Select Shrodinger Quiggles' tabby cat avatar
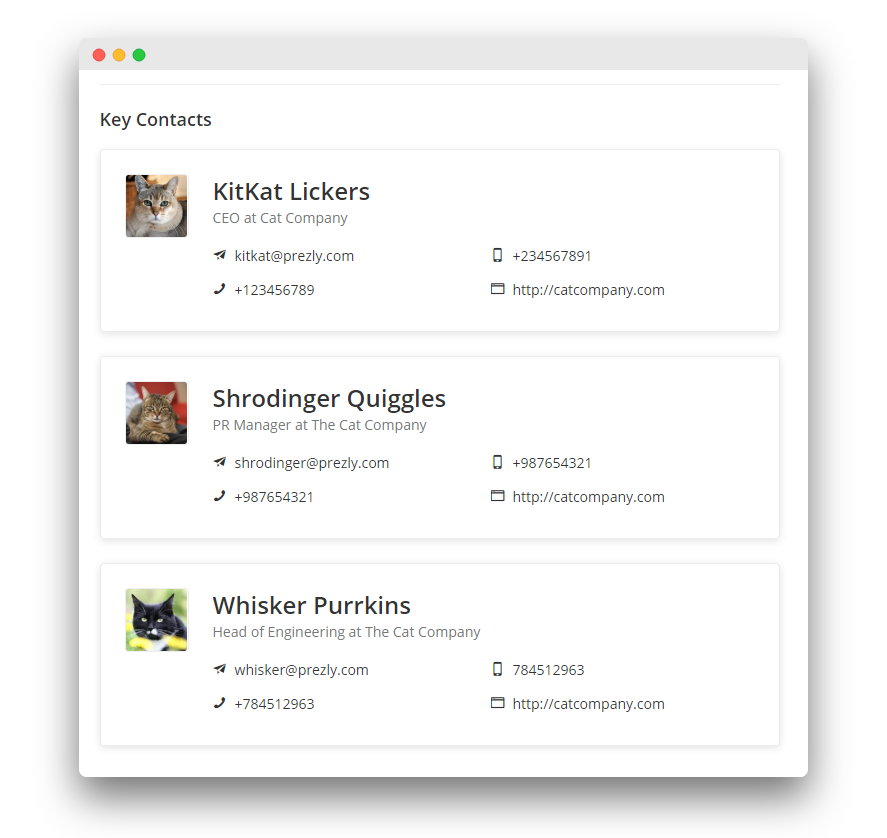Image resolution: width=887 pixels, height=838 pixels. [x=156, y=413]
